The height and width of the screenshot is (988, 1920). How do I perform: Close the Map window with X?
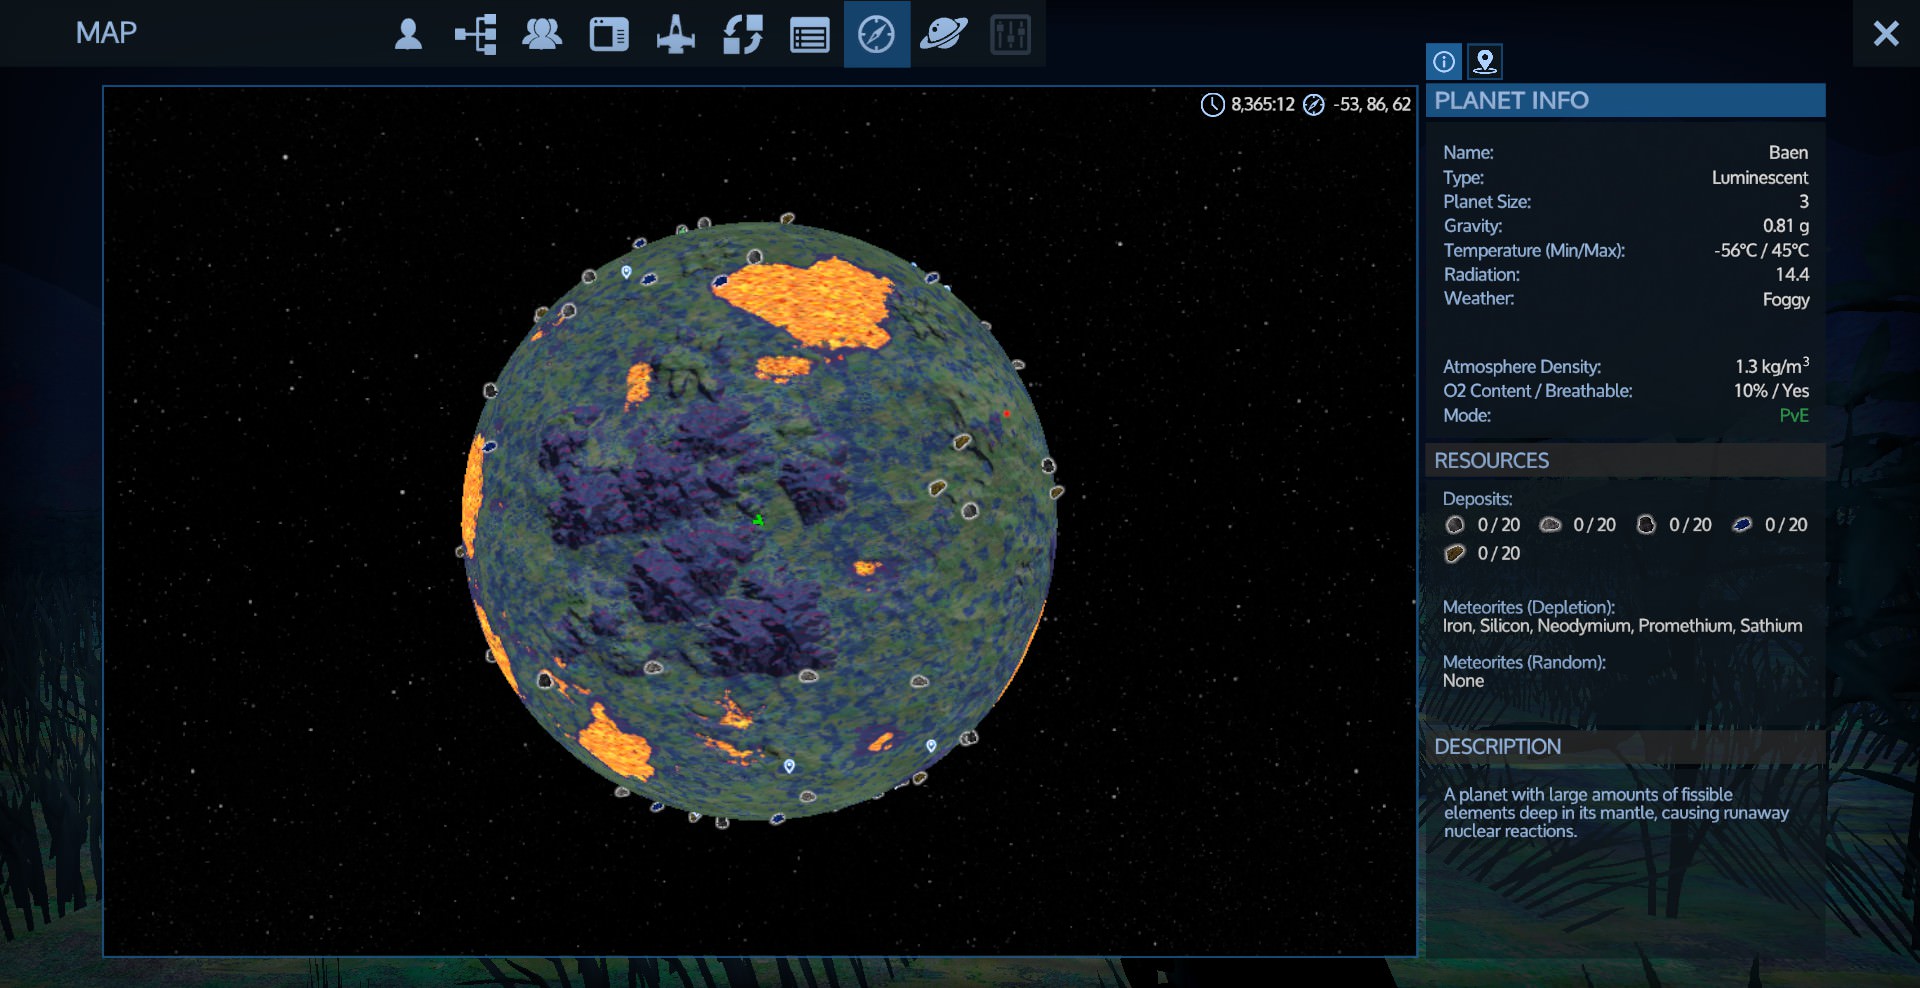click(1886, 34)
